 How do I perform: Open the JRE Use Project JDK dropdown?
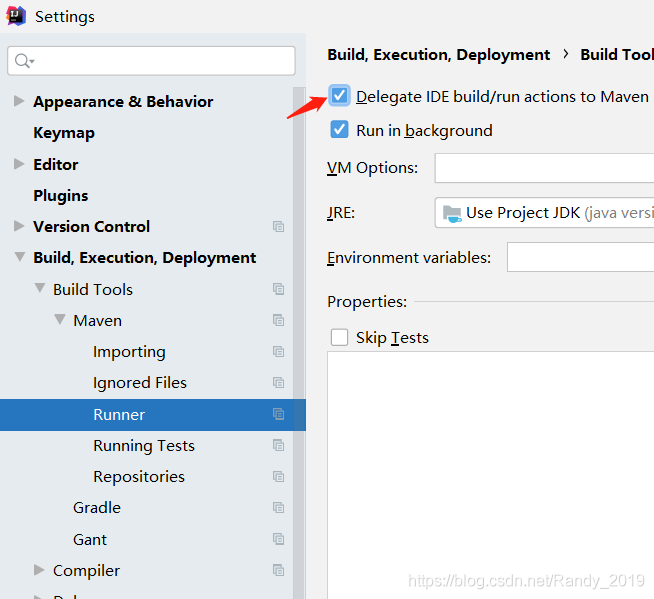click(544, 213)
